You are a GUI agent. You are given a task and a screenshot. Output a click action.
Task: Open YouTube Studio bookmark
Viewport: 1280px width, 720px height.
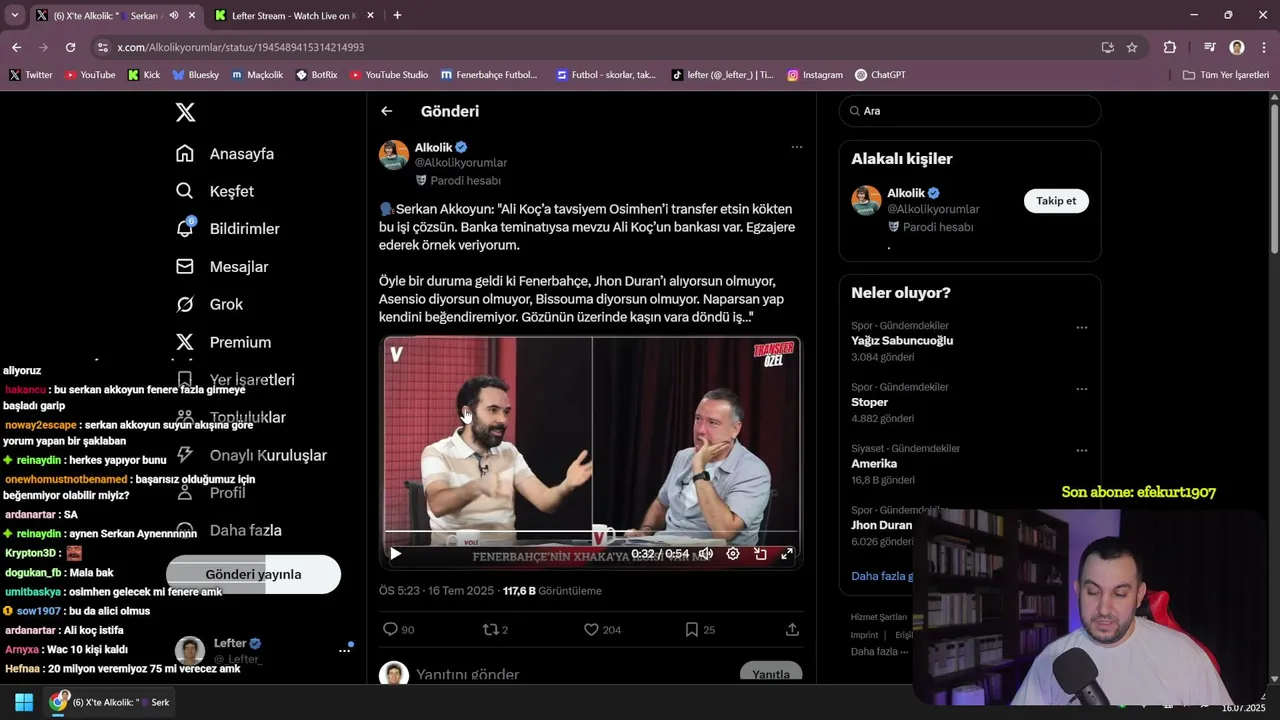(389, 75)
